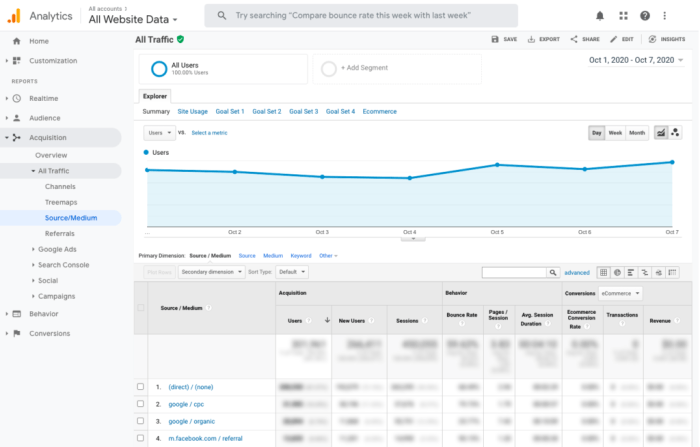Screen dimensions: 700x447
Task: Click the Home house icon
Action: (x=17, y=41)
